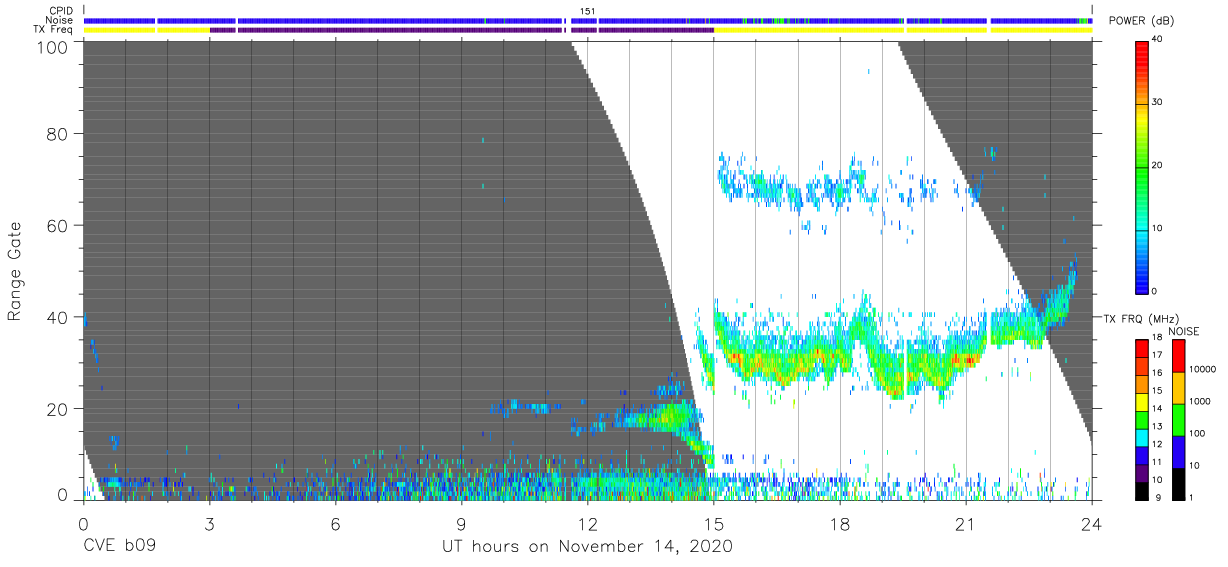
Task: Click the CVE b09 radar beam label
Action: [x=119, y=547]
